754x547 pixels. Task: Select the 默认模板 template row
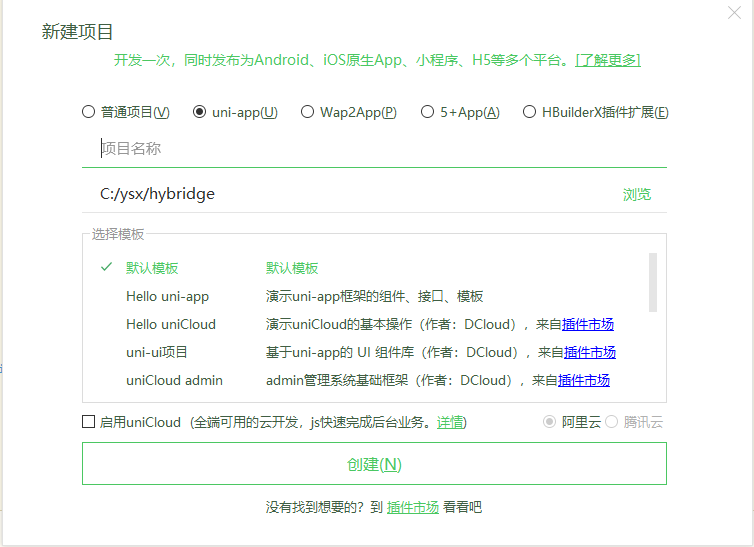click(374, 268)
